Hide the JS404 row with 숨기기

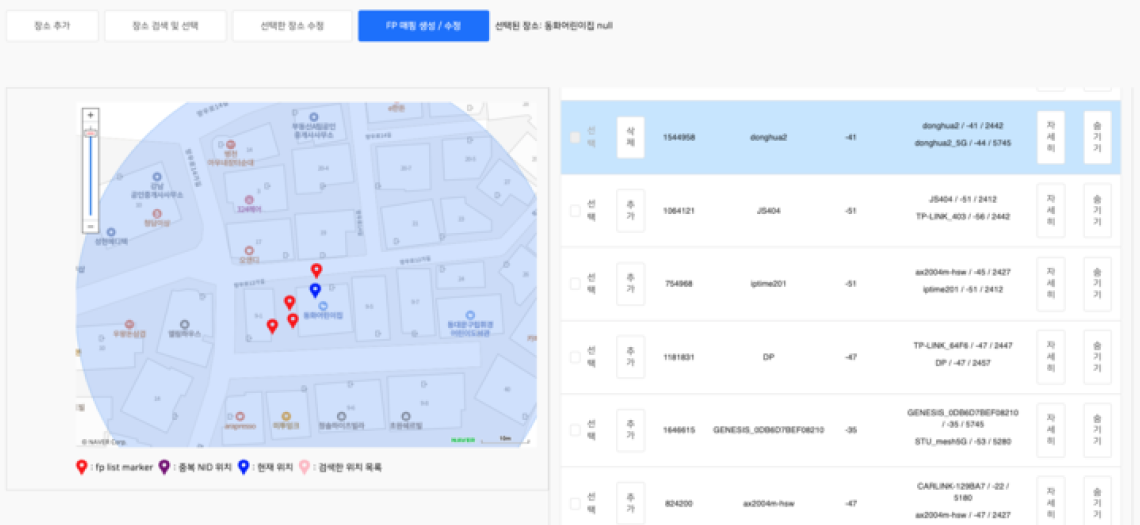pyautogui.click(x=1097, y=211)
